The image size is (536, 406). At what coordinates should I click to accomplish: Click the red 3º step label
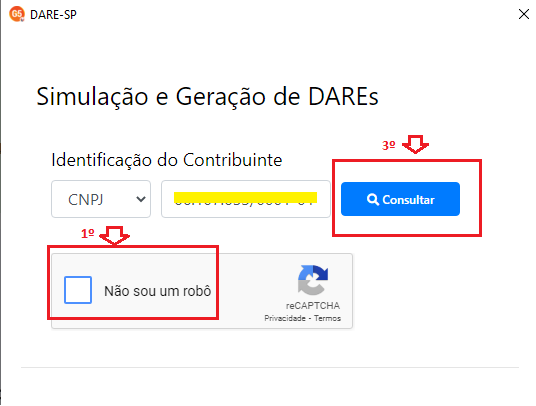[x=389, y=145]
